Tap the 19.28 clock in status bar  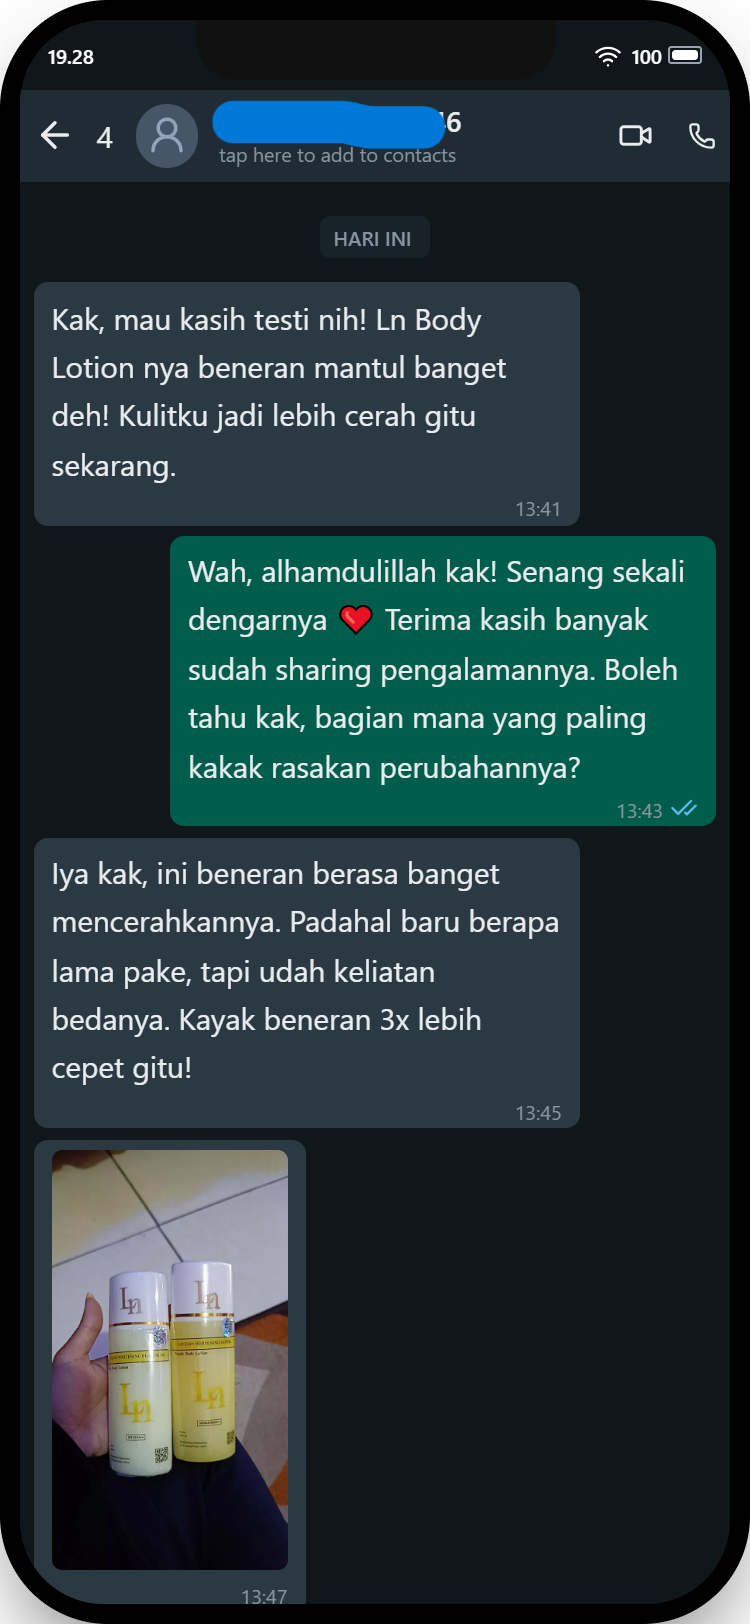(71, 57)
